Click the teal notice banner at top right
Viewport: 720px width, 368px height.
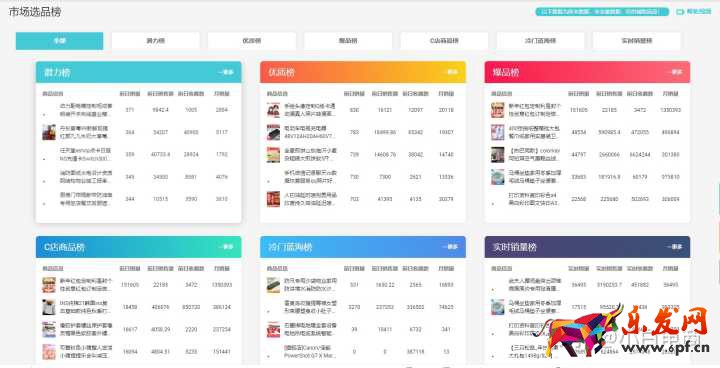click(602, 12)
